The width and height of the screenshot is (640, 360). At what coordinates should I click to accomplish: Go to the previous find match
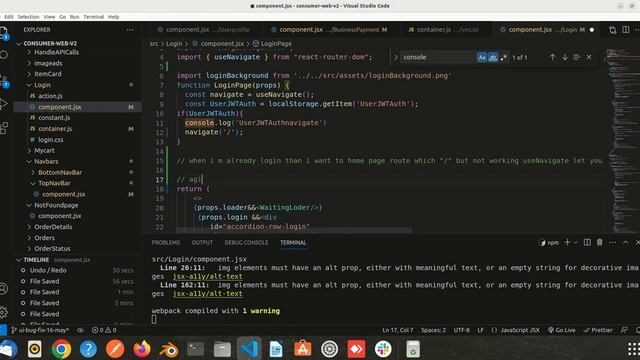point(552,58)
